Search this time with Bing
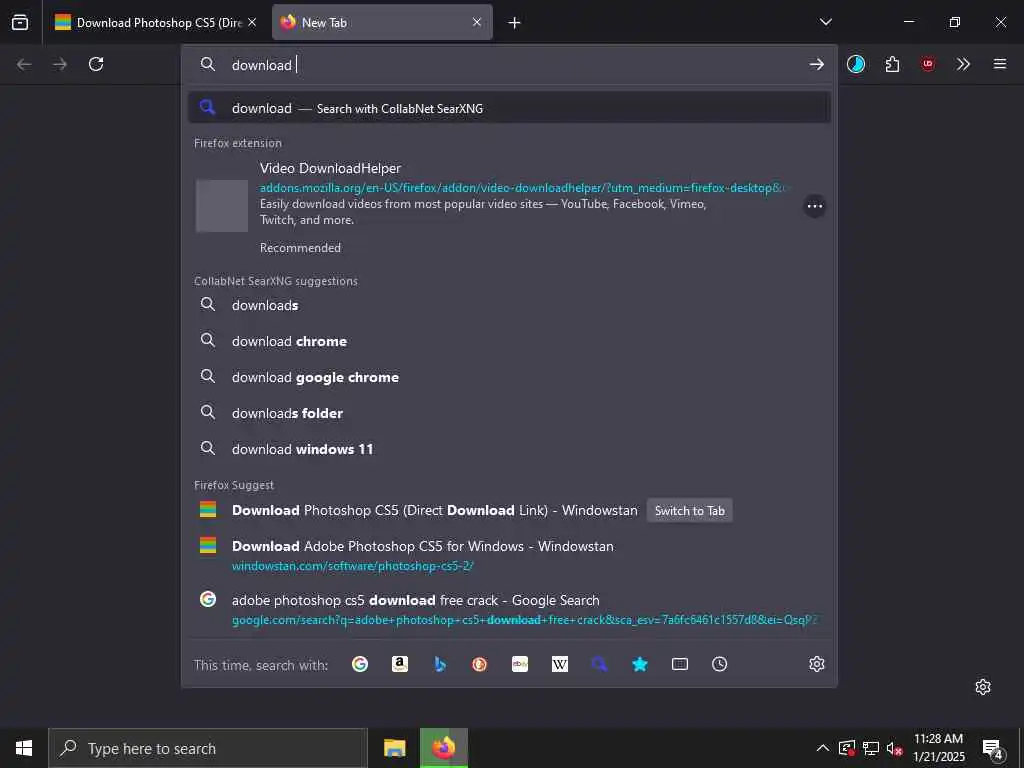The image size is (1024, 768). (x=440, y=664)
